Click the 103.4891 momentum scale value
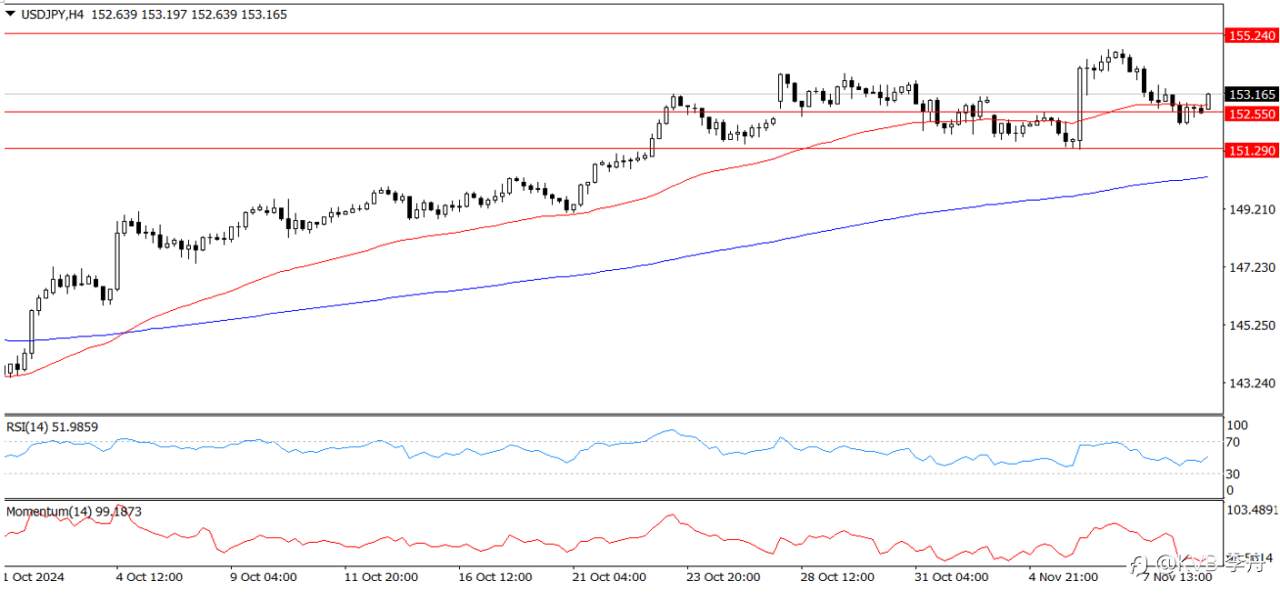The height and width of the screenshot is (601, 1280). 1253,511
